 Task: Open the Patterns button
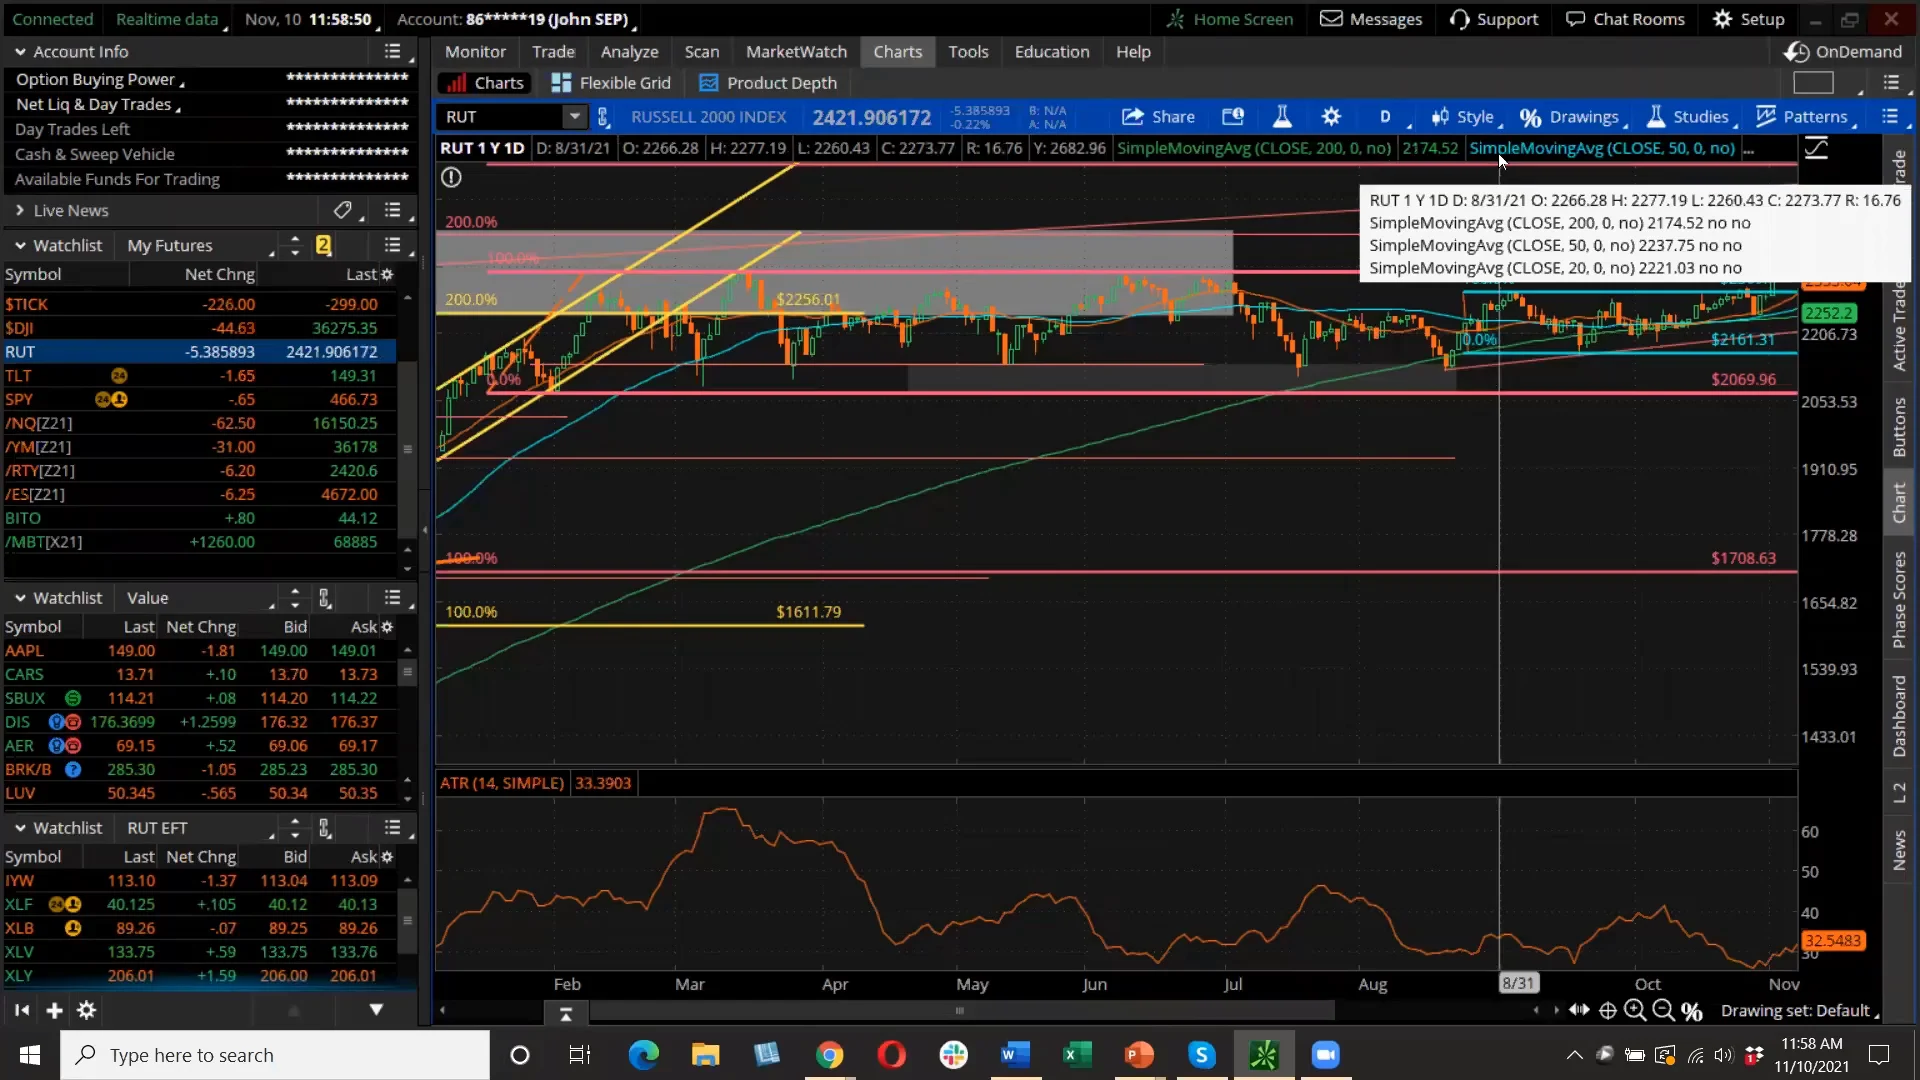[1804, 117]
